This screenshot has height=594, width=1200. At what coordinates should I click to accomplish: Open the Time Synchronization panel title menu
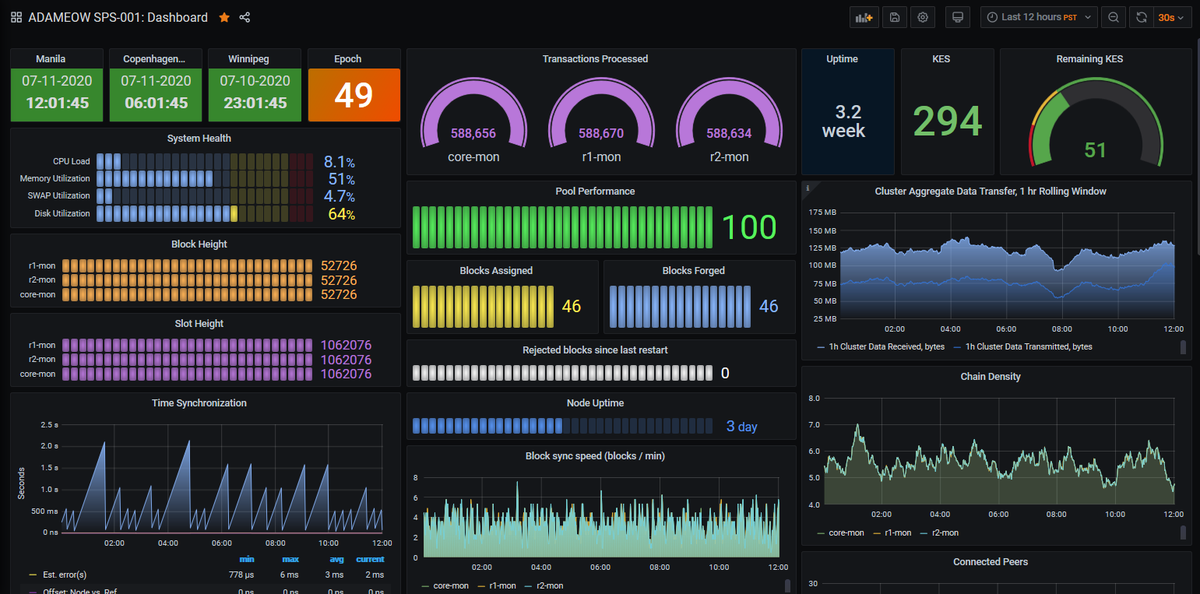[199, 403]
